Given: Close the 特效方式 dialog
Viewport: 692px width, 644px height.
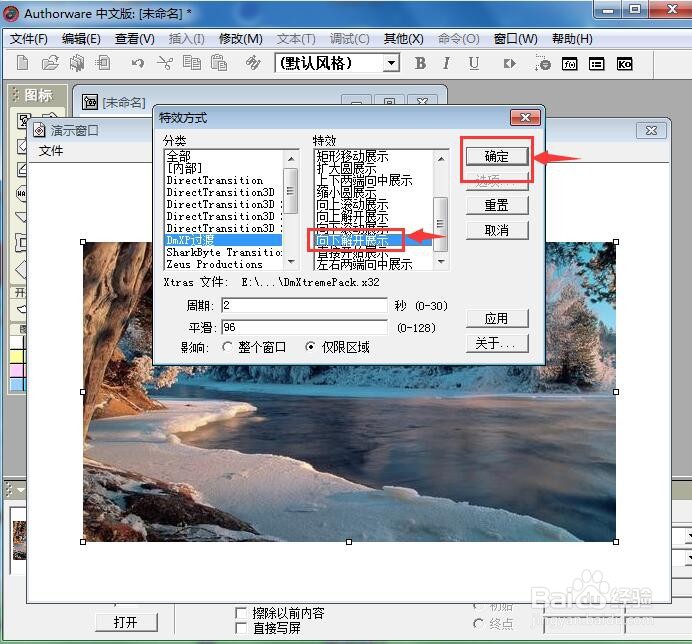Looking at the screenshot, I should pyautogui.click(x=525, y=117).
